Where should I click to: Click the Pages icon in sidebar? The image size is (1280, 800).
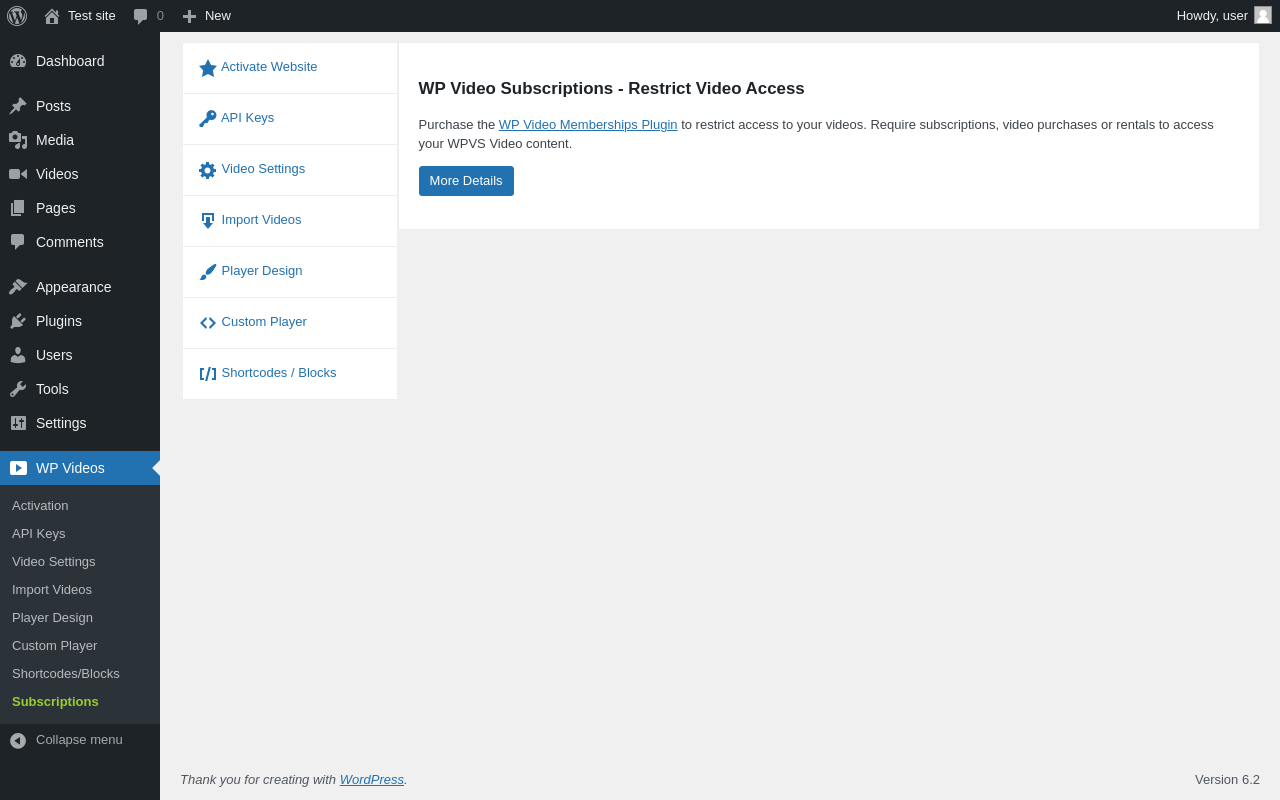pos(18,208)
